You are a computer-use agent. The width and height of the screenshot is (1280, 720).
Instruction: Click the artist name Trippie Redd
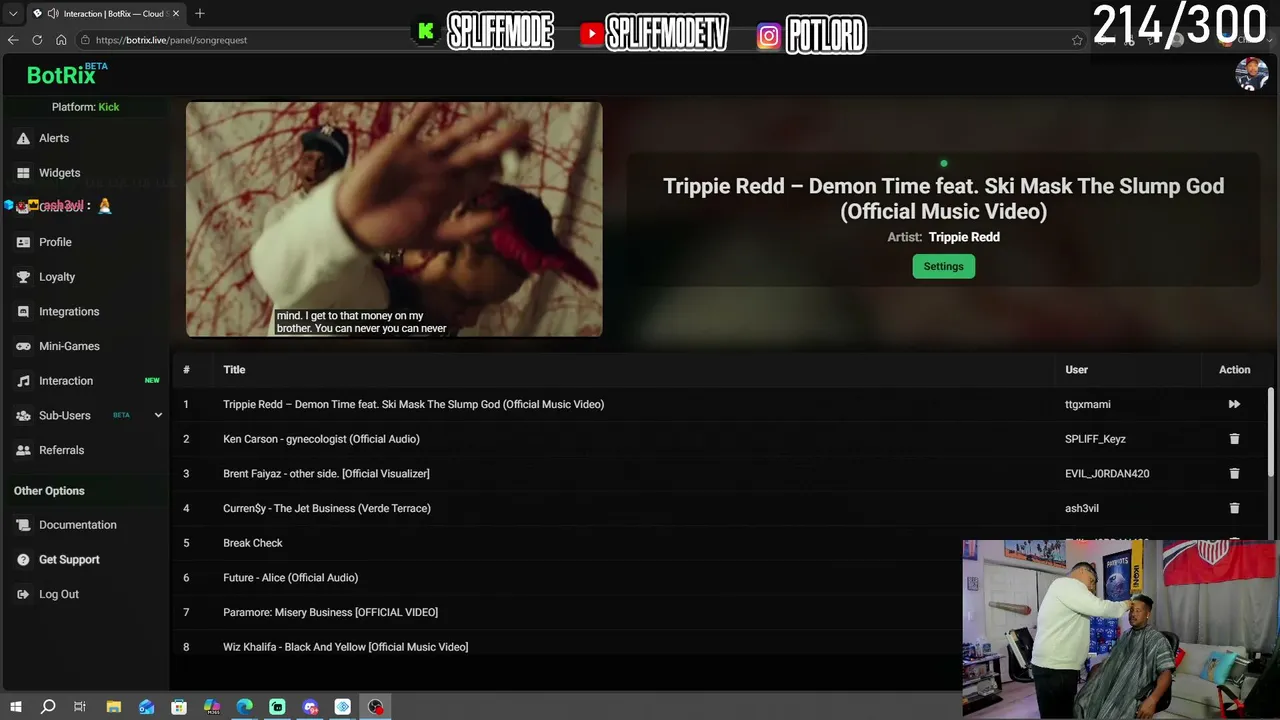(x=964, y=237)
